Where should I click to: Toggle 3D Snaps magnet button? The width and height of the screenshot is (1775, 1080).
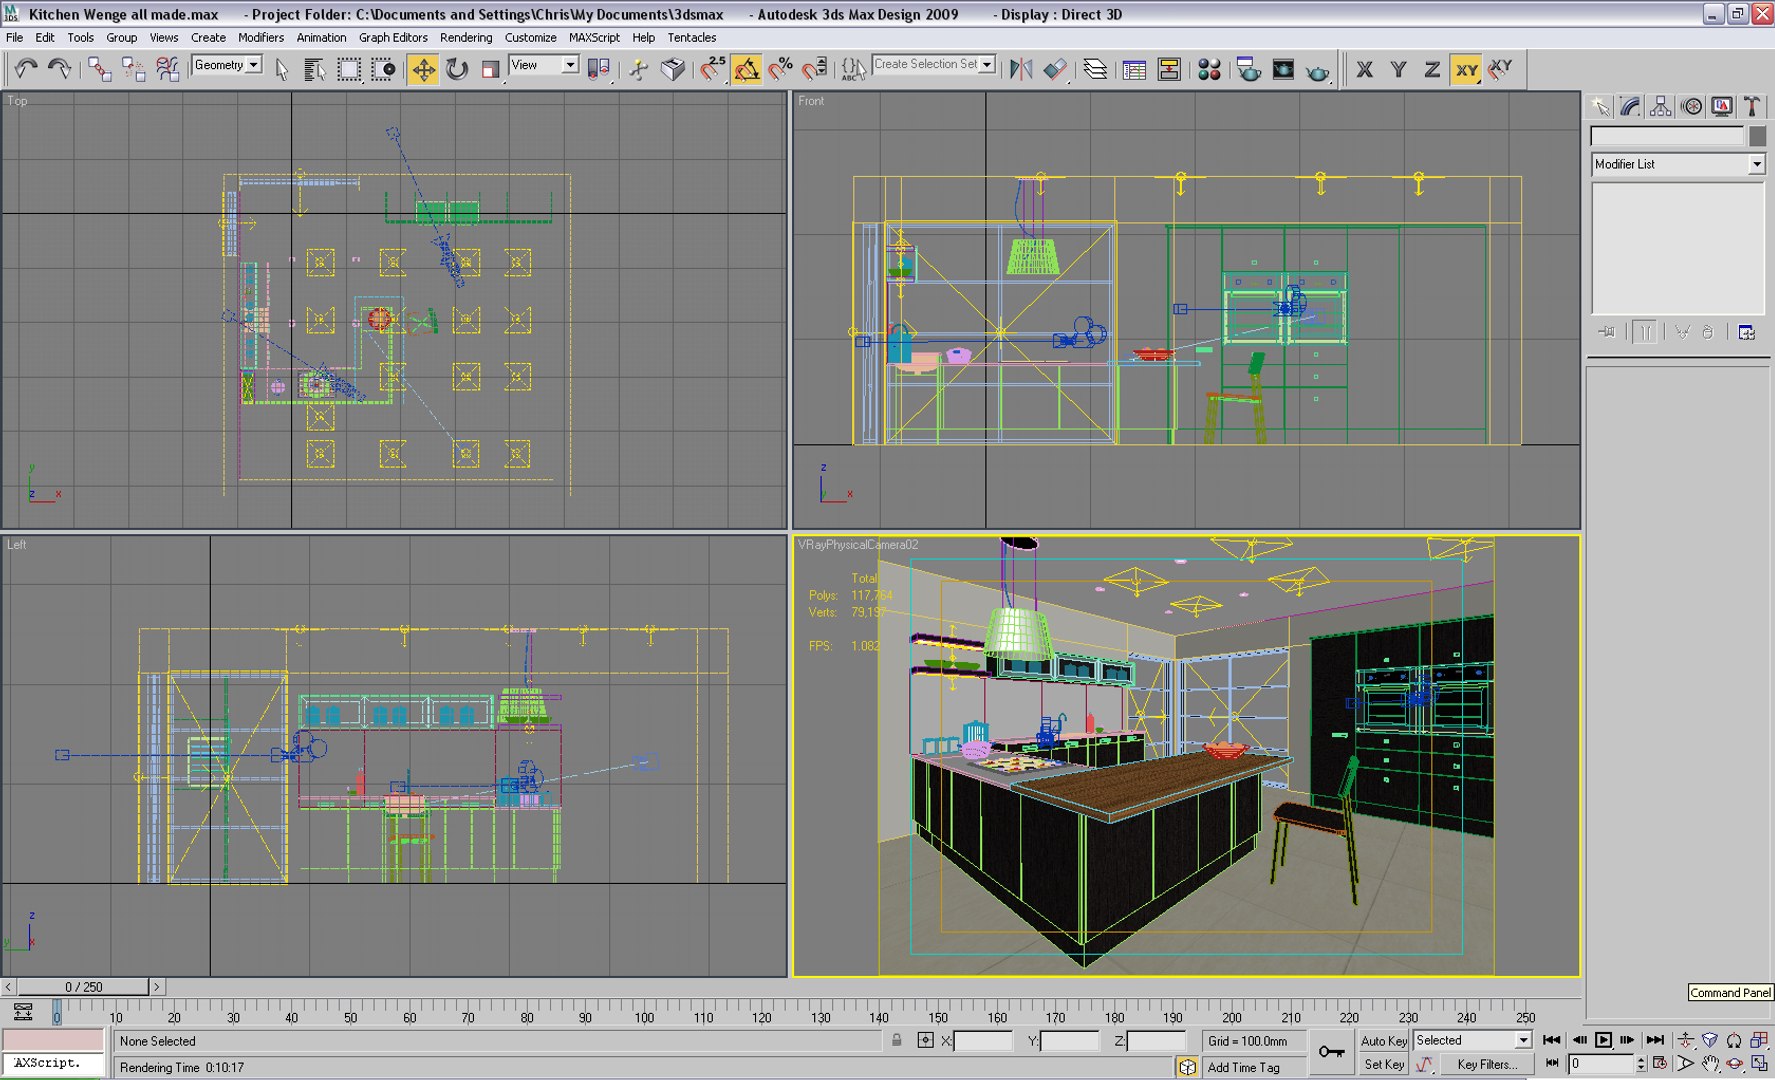pos(712,69)
